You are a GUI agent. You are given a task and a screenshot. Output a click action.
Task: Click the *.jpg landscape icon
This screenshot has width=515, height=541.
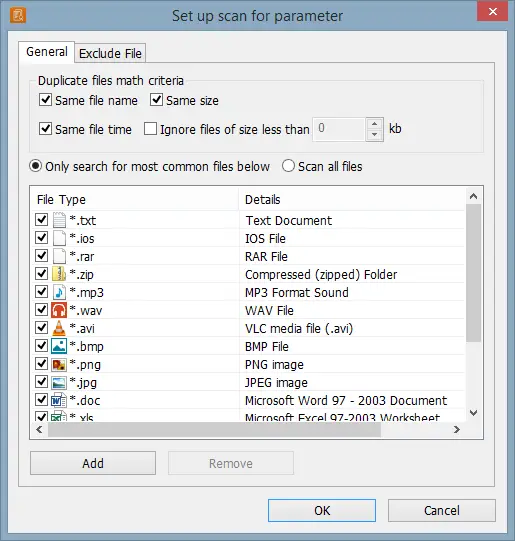click(x=59, y=382)
